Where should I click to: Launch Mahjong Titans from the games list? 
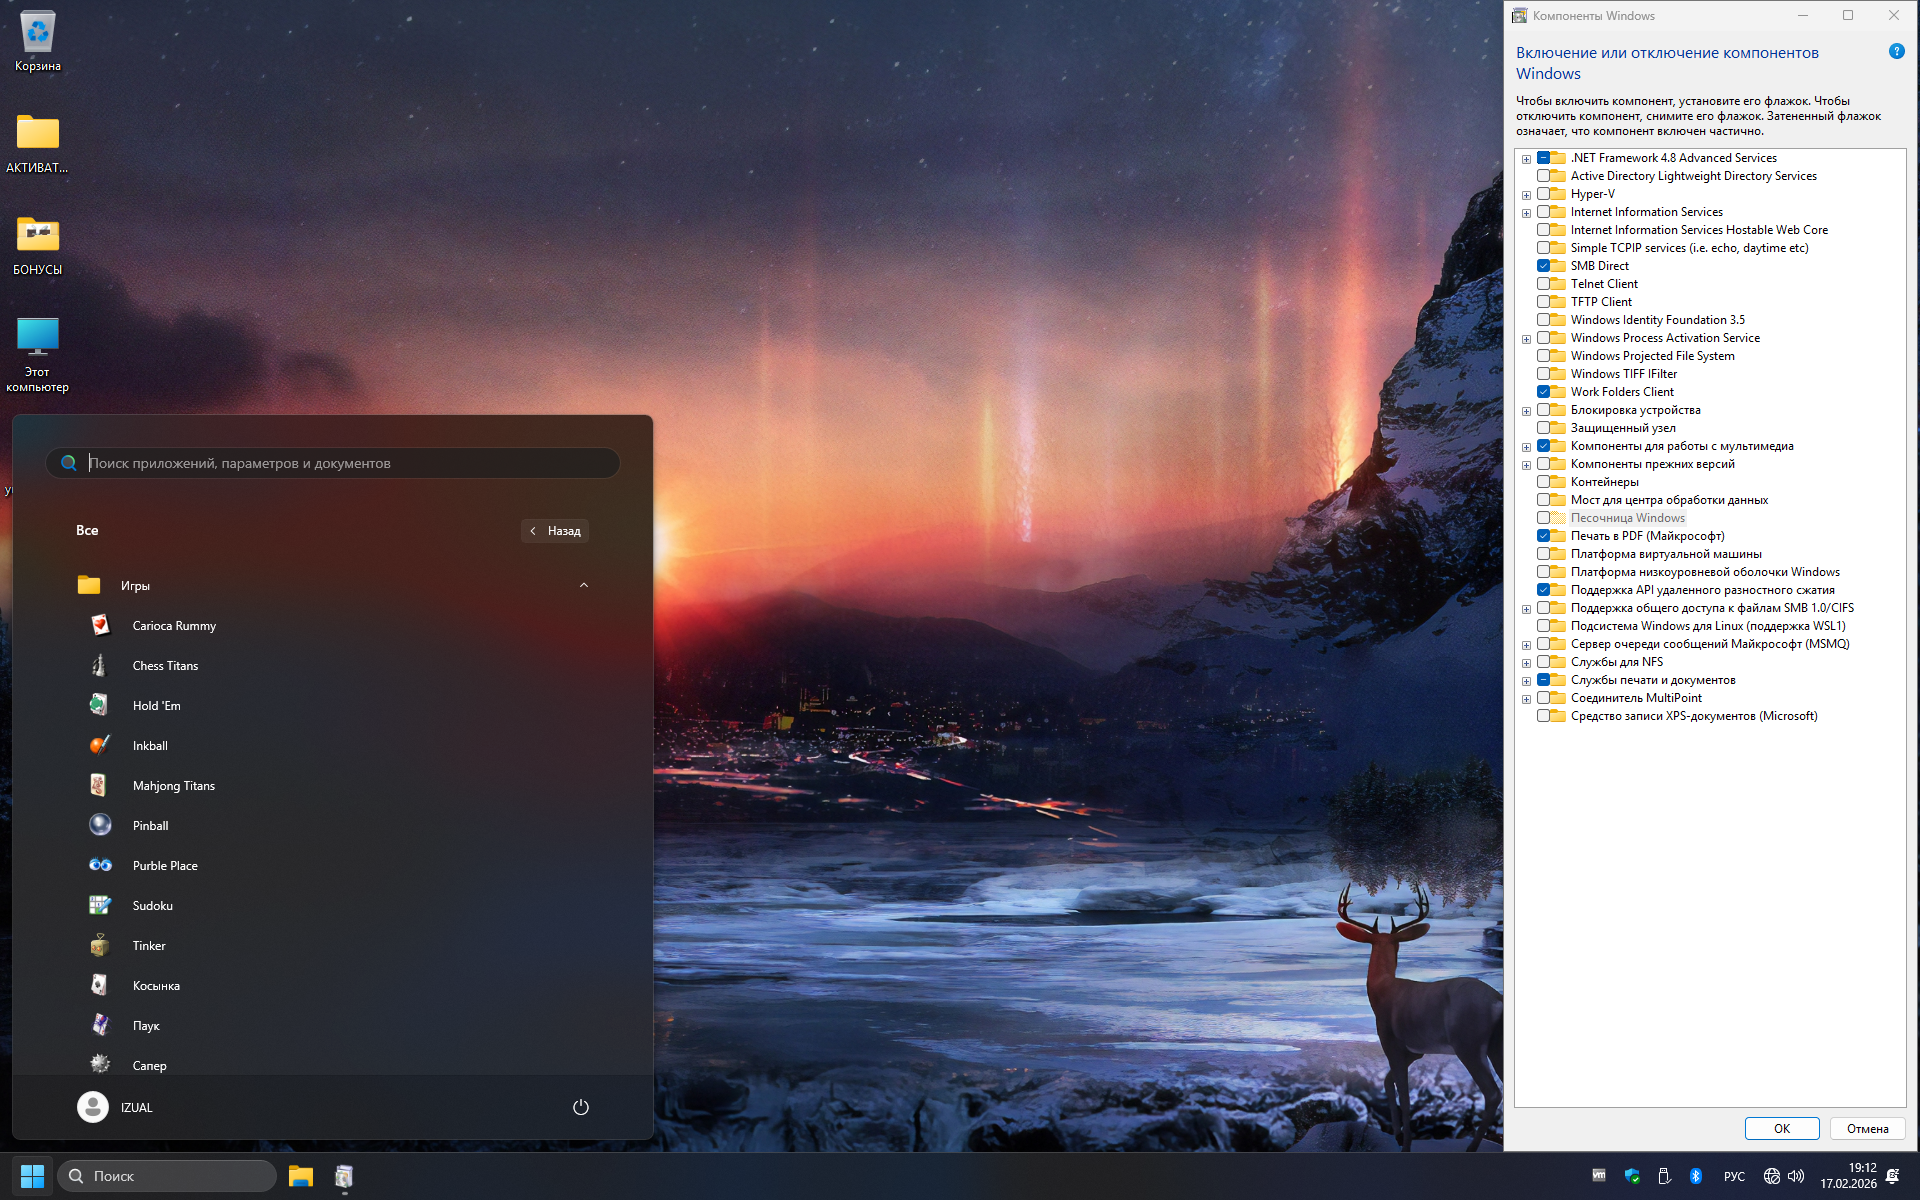pyautogui.click(x=173, y=786)
